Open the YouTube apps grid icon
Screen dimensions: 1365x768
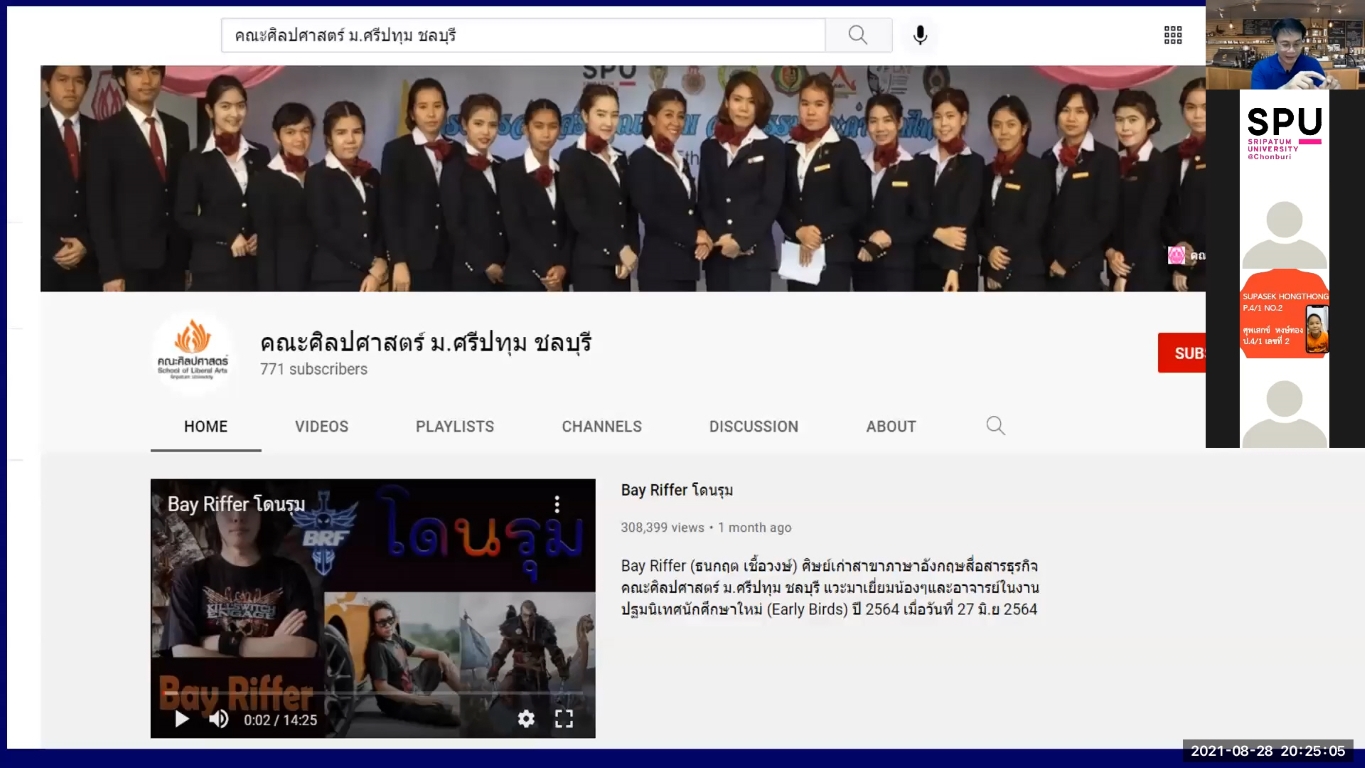coord(1173,35)
